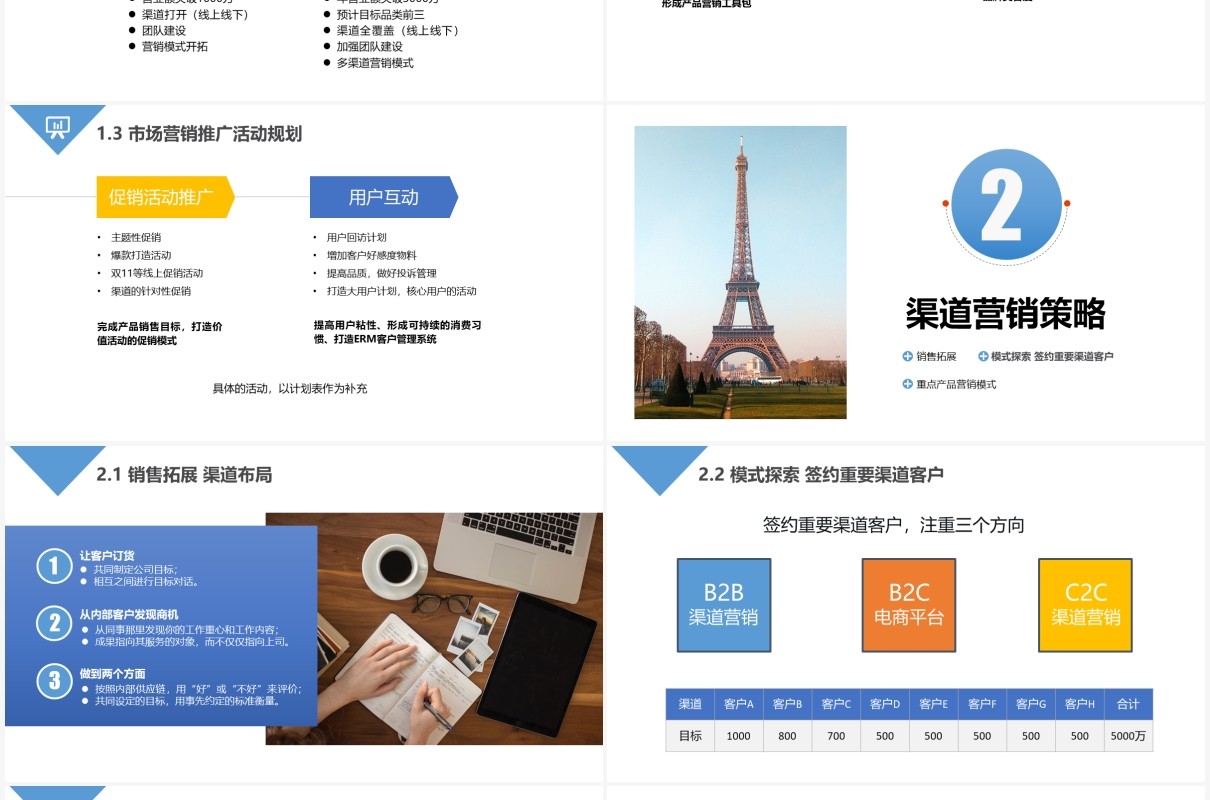Click the 客户H header cell
This screenshot has height=800, width=1210.
1080,704
